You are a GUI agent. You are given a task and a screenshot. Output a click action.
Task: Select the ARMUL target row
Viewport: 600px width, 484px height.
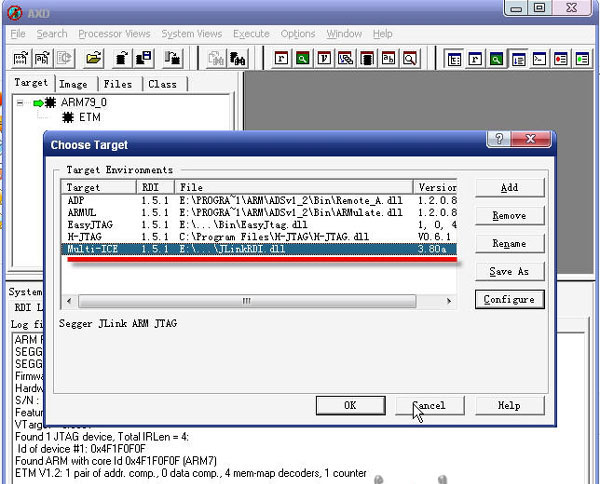tap(259, 212)
